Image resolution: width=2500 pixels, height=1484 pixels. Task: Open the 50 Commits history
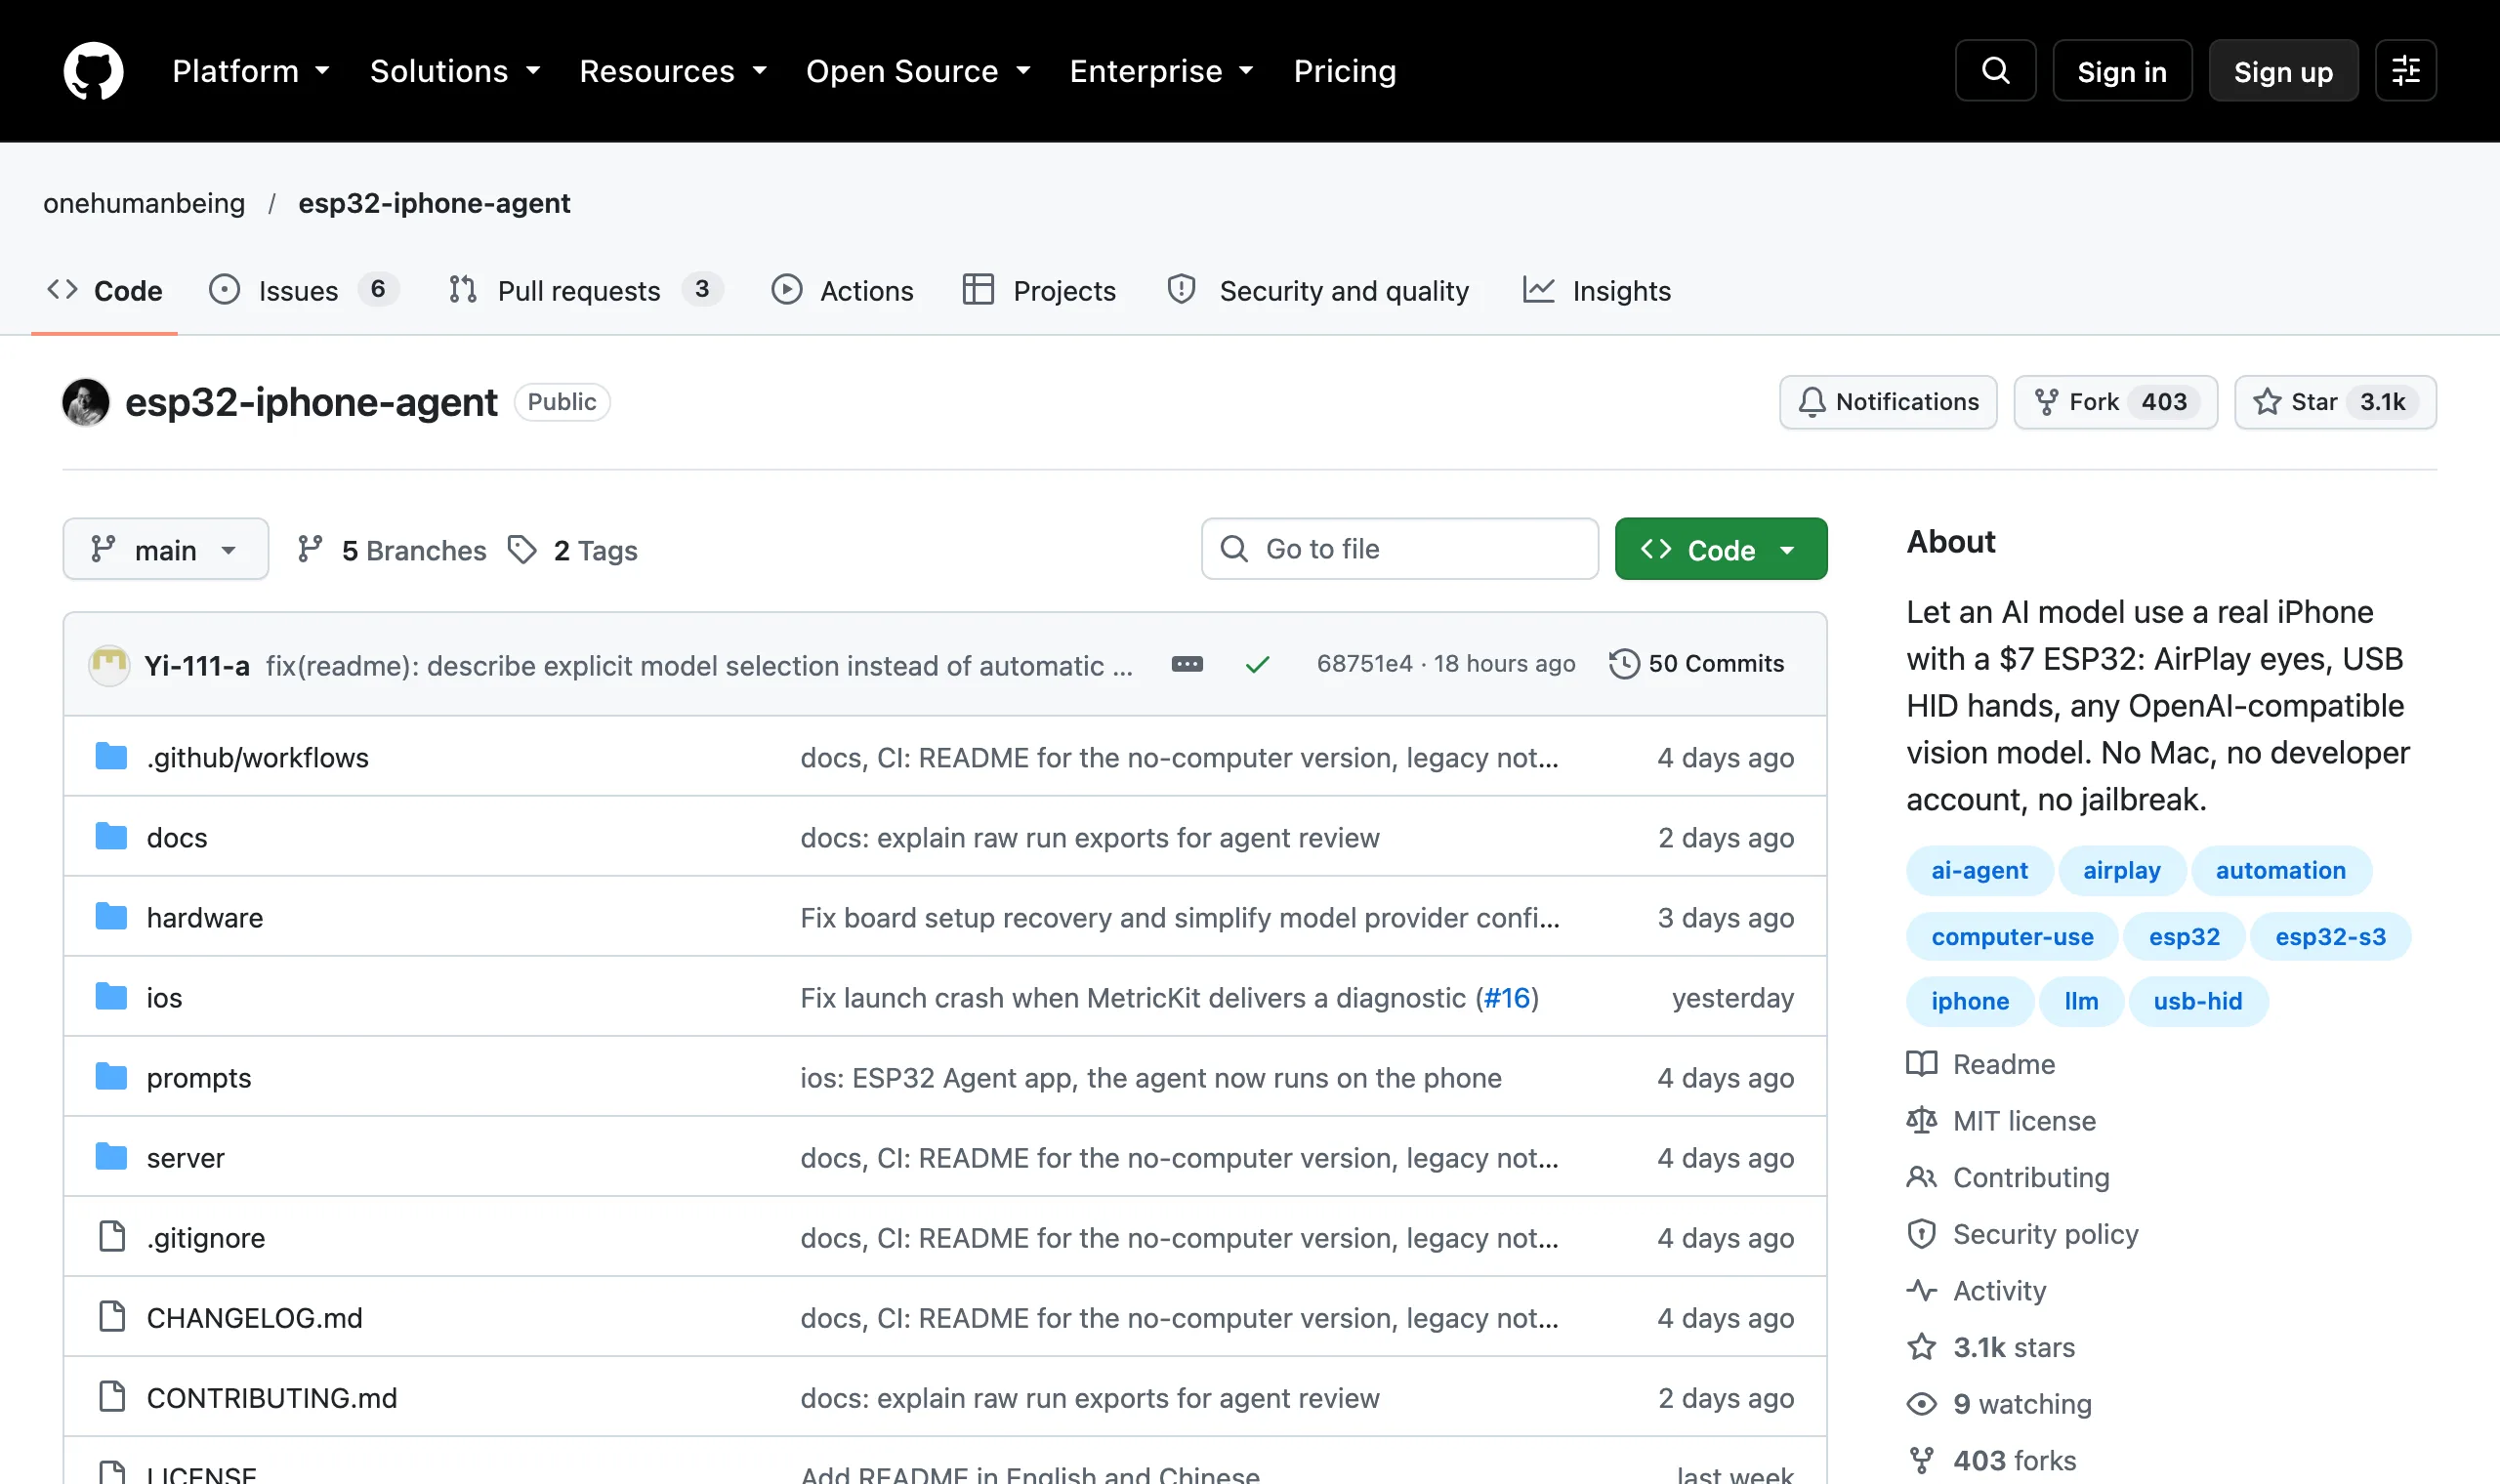[x=1696, y=664]
